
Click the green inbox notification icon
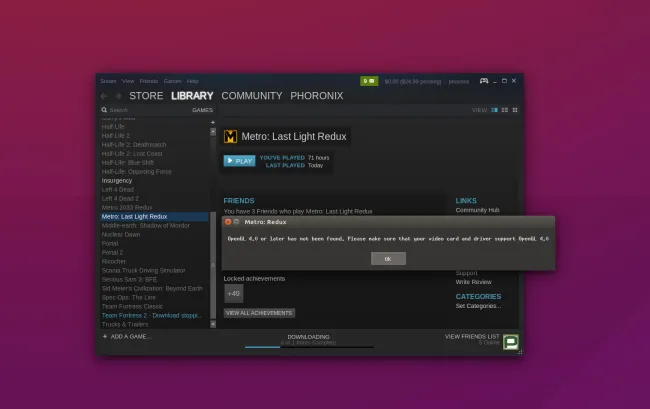click(369, 81)
